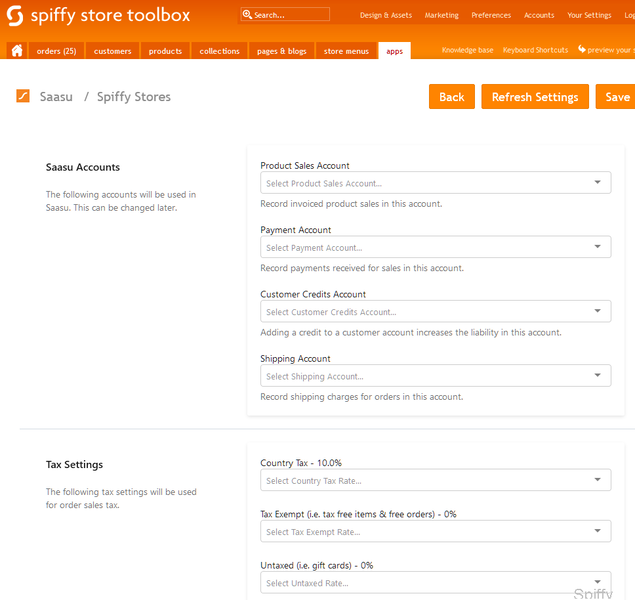Screen dimensions: 635x600
Task: Click the Refresh Settings button
Action: [535, 97]
